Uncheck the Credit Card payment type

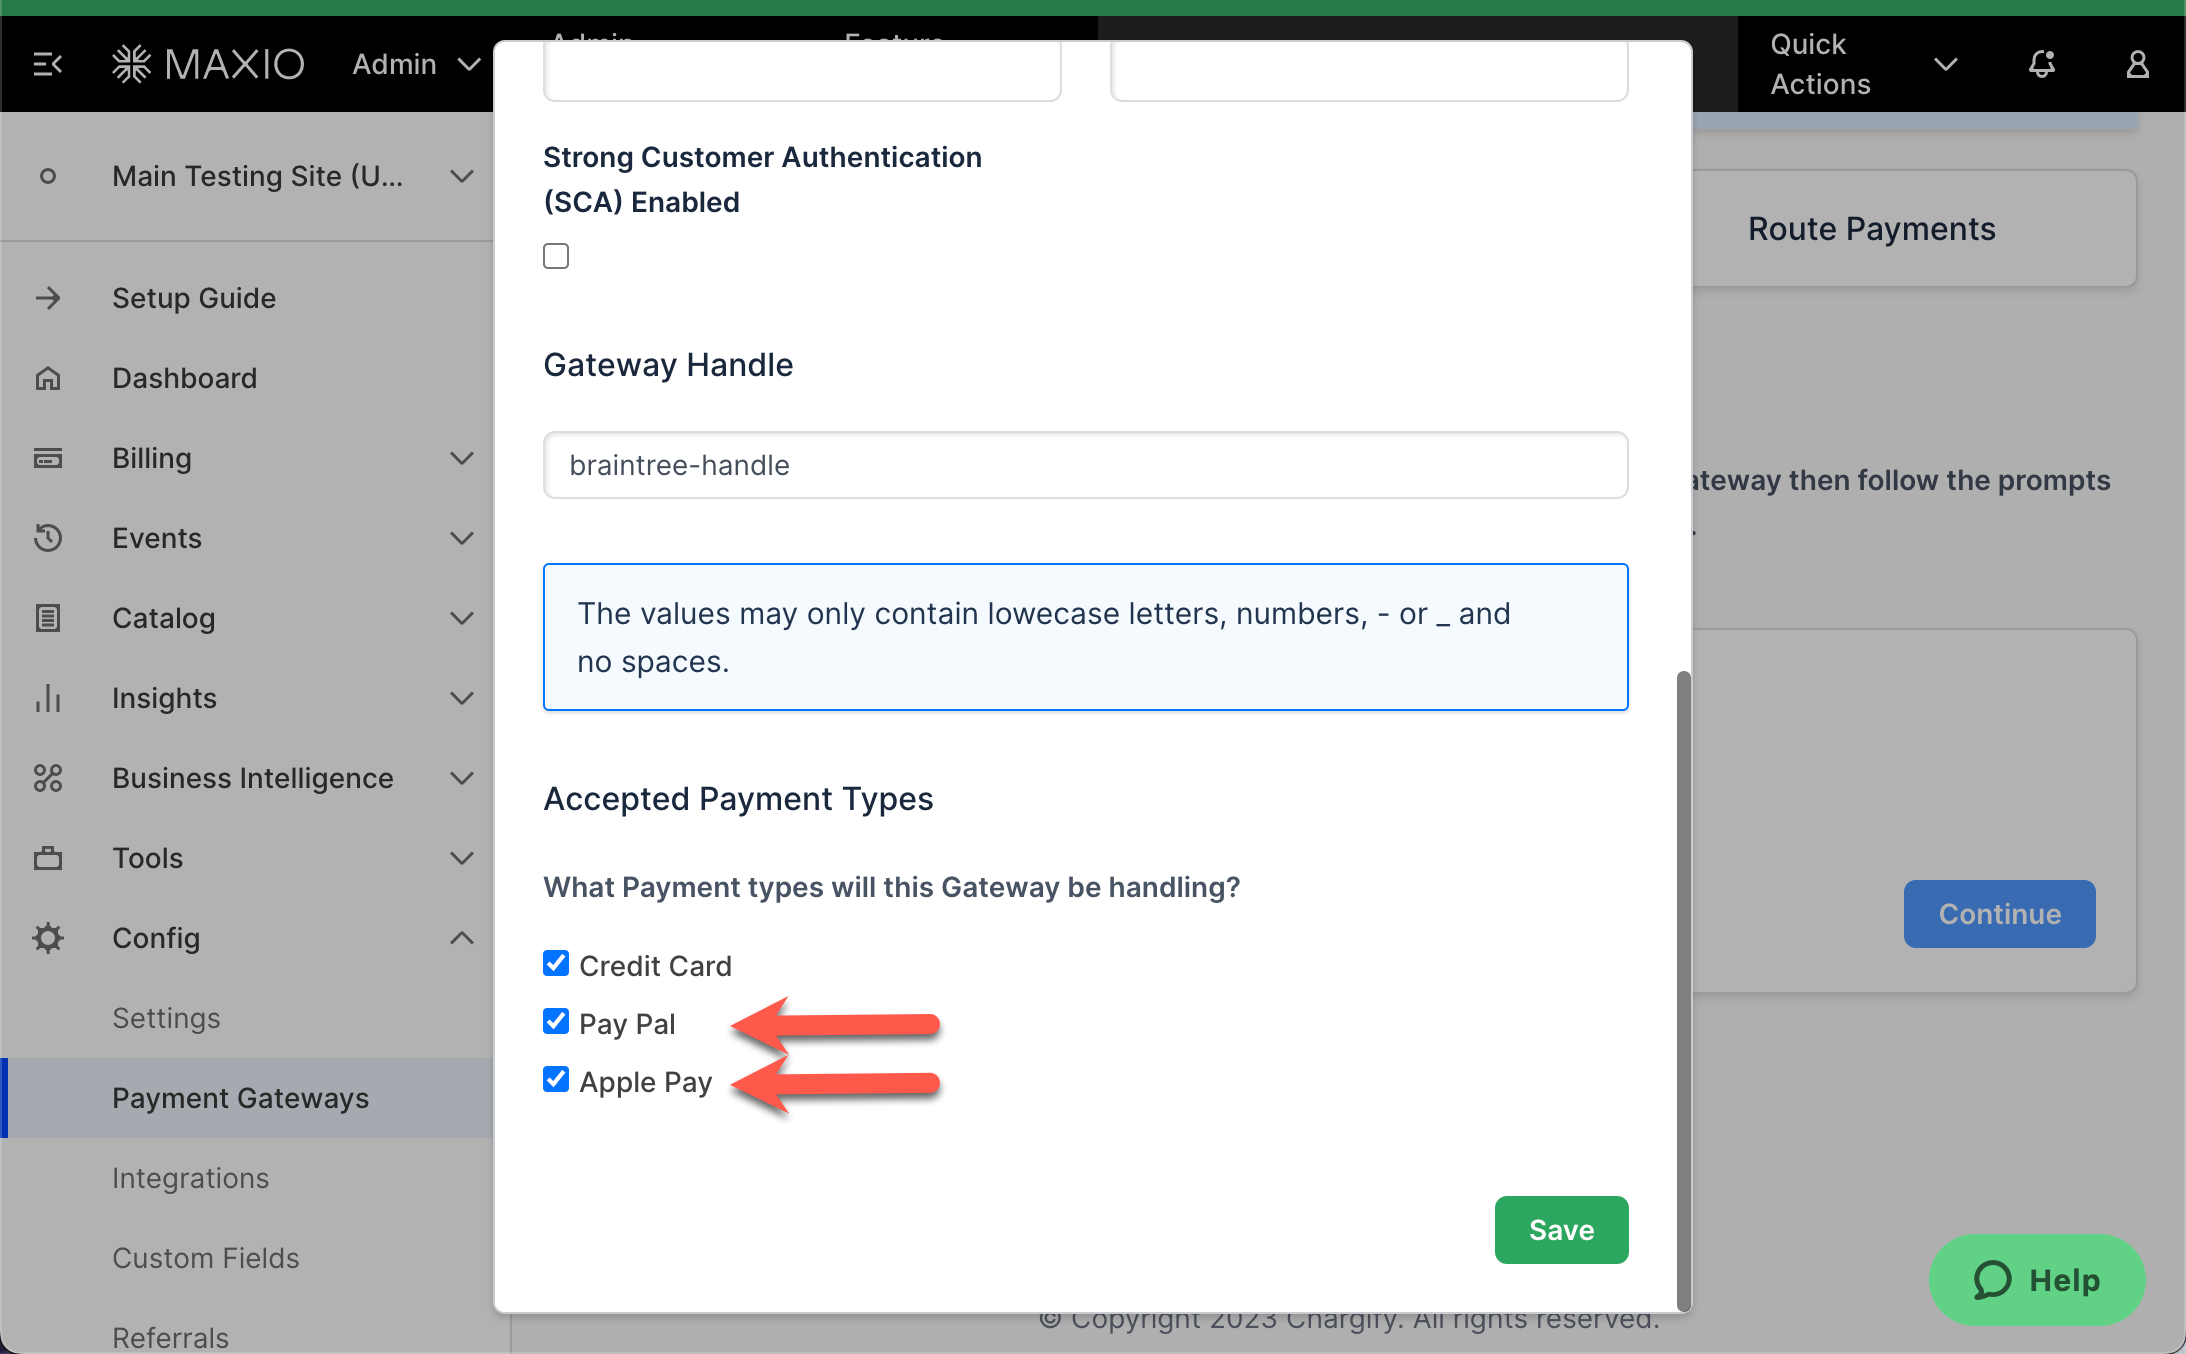(556, 964)
